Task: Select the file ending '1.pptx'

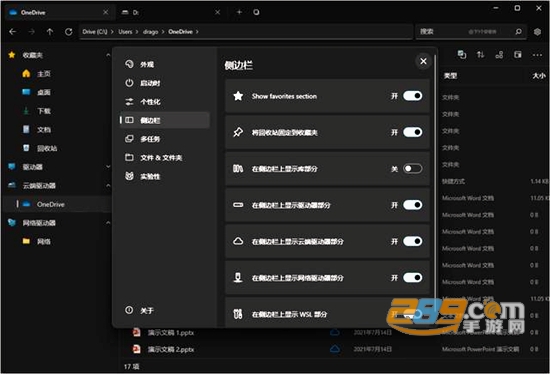Action: point(171,333)
